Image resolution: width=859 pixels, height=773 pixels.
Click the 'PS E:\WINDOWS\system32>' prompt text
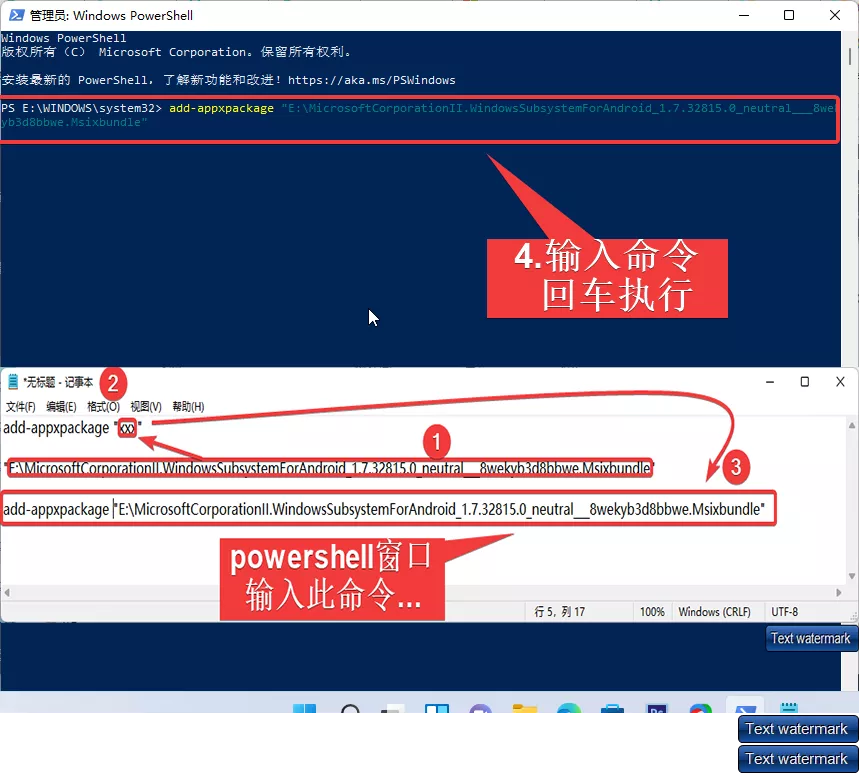click(81, 108)
